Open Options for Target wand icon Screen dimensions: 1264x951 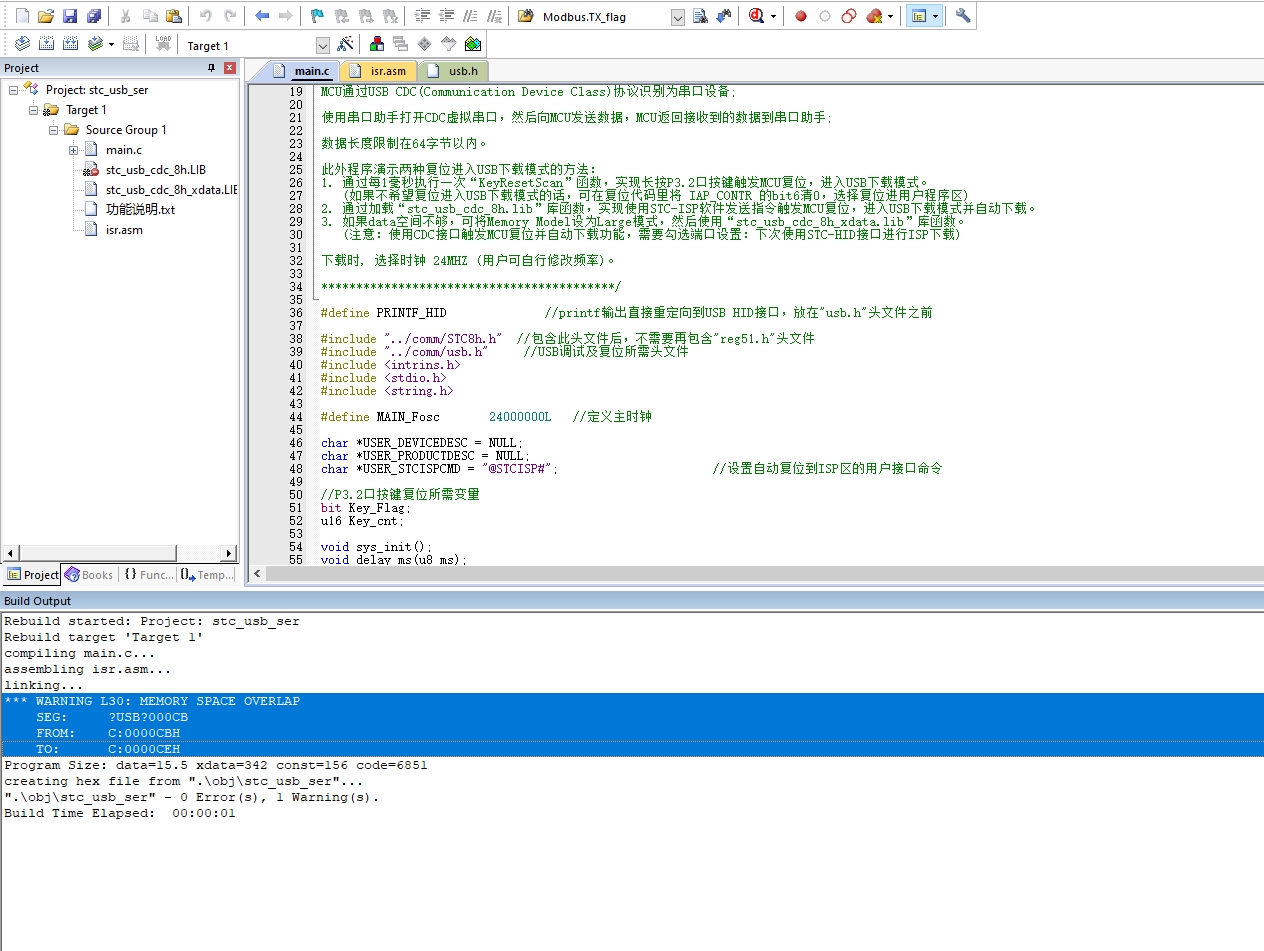tap(345, 44)
